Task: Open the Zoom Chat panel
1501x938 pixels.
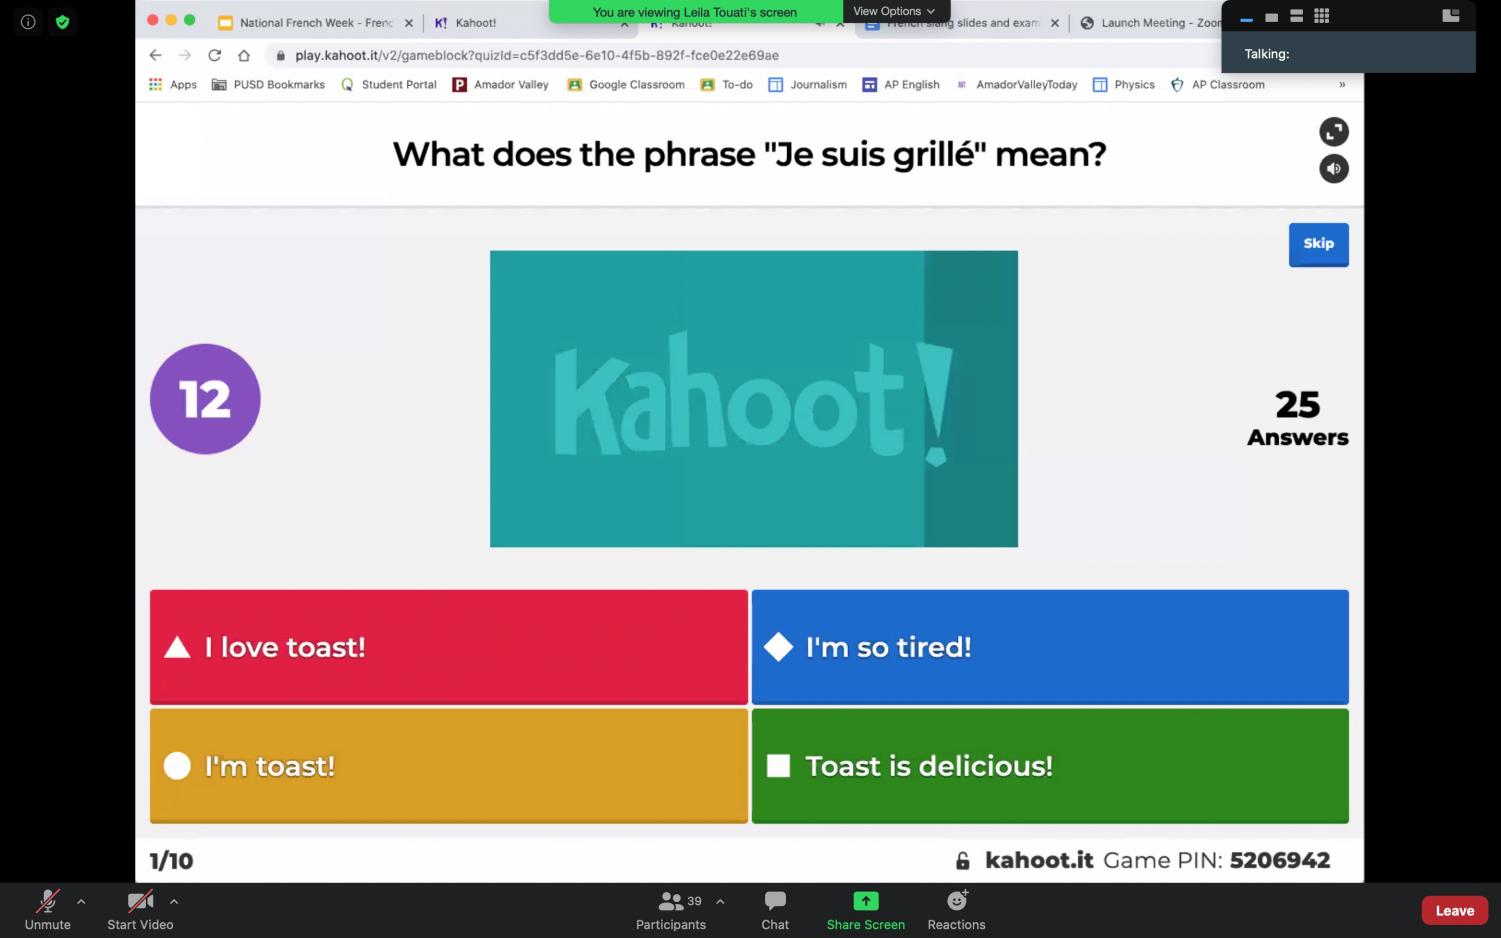Action: [775, 910]
